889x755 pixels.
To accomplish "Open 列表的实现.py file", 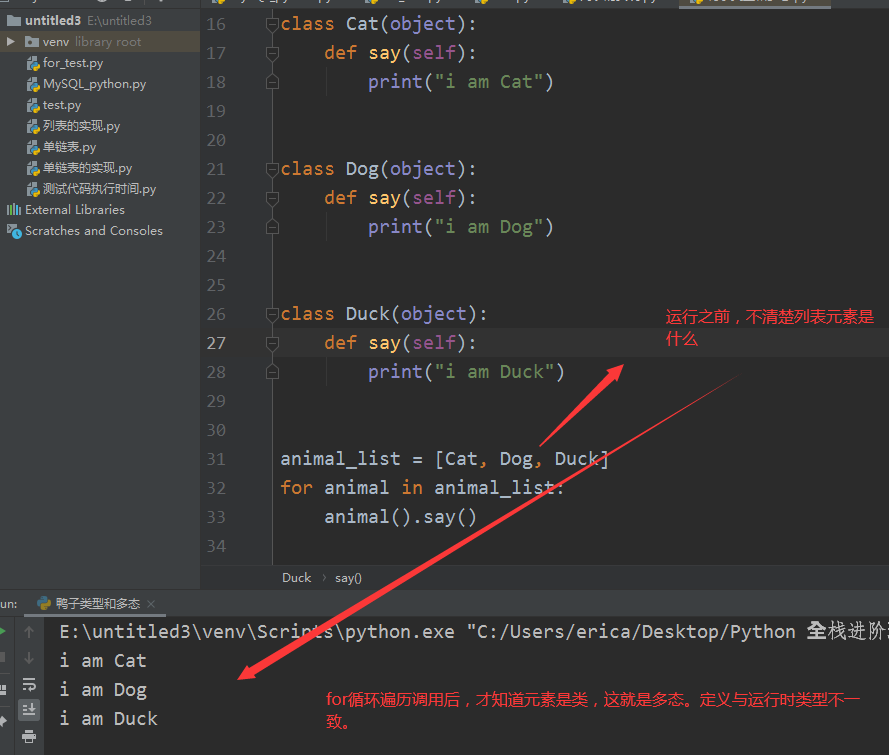I will click(x=81, y=126).
